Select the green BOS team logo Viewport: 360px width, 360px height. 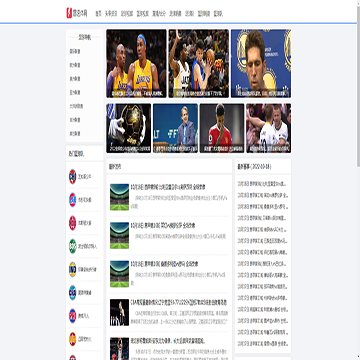pos(72,246)
